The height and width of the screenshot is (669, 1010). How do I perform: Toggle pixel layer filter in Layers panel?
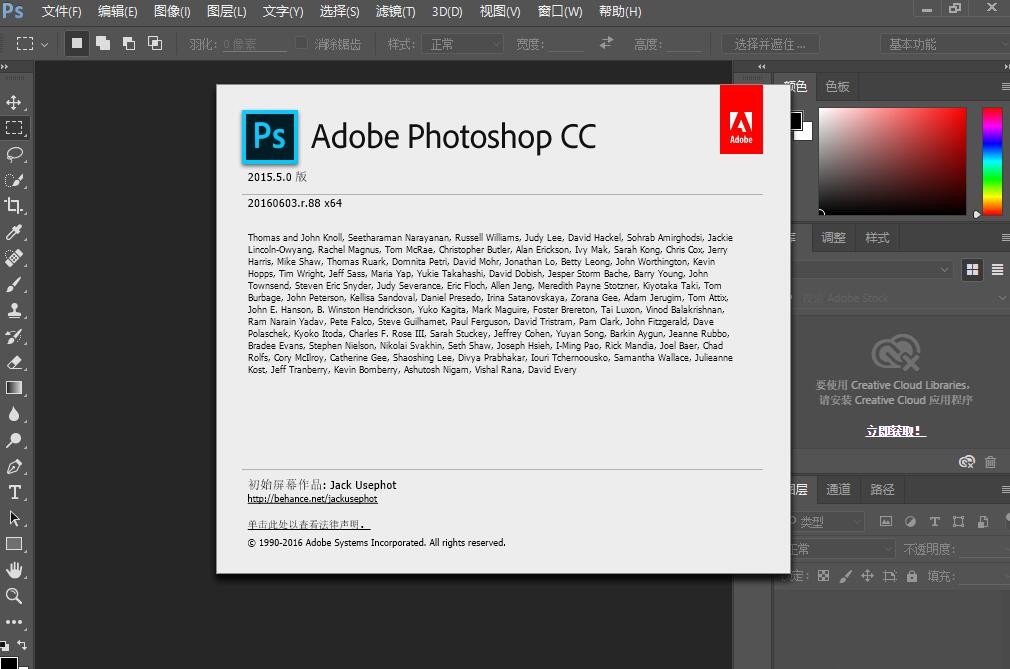tap(886, 521)
